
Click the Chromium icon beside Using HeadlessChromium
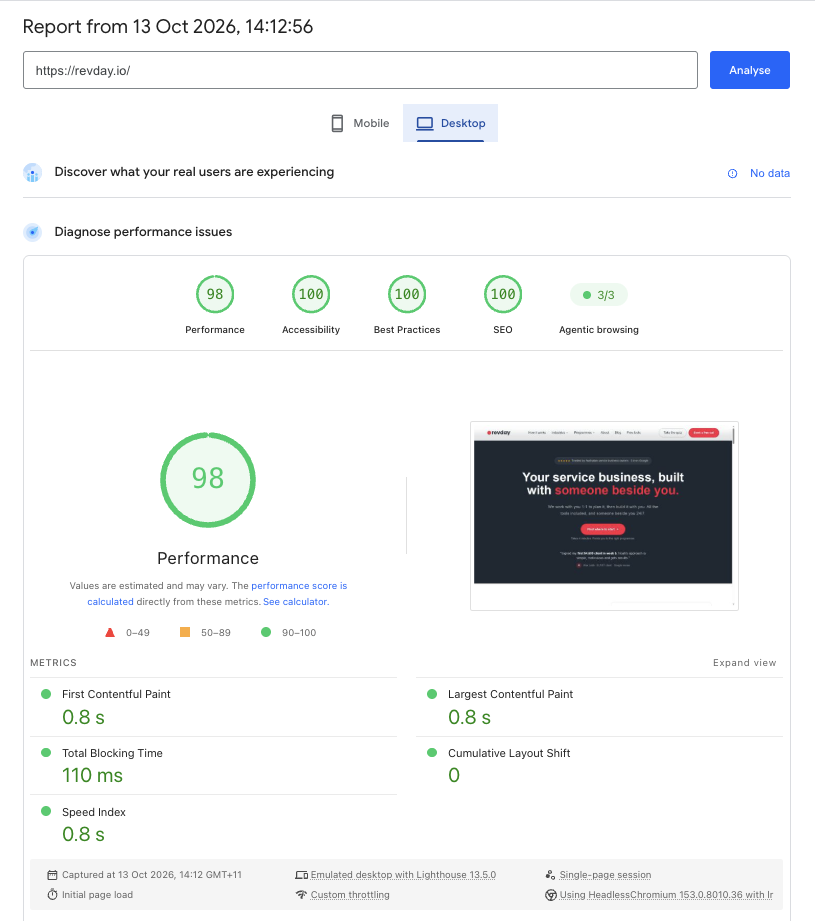[551, 895]
